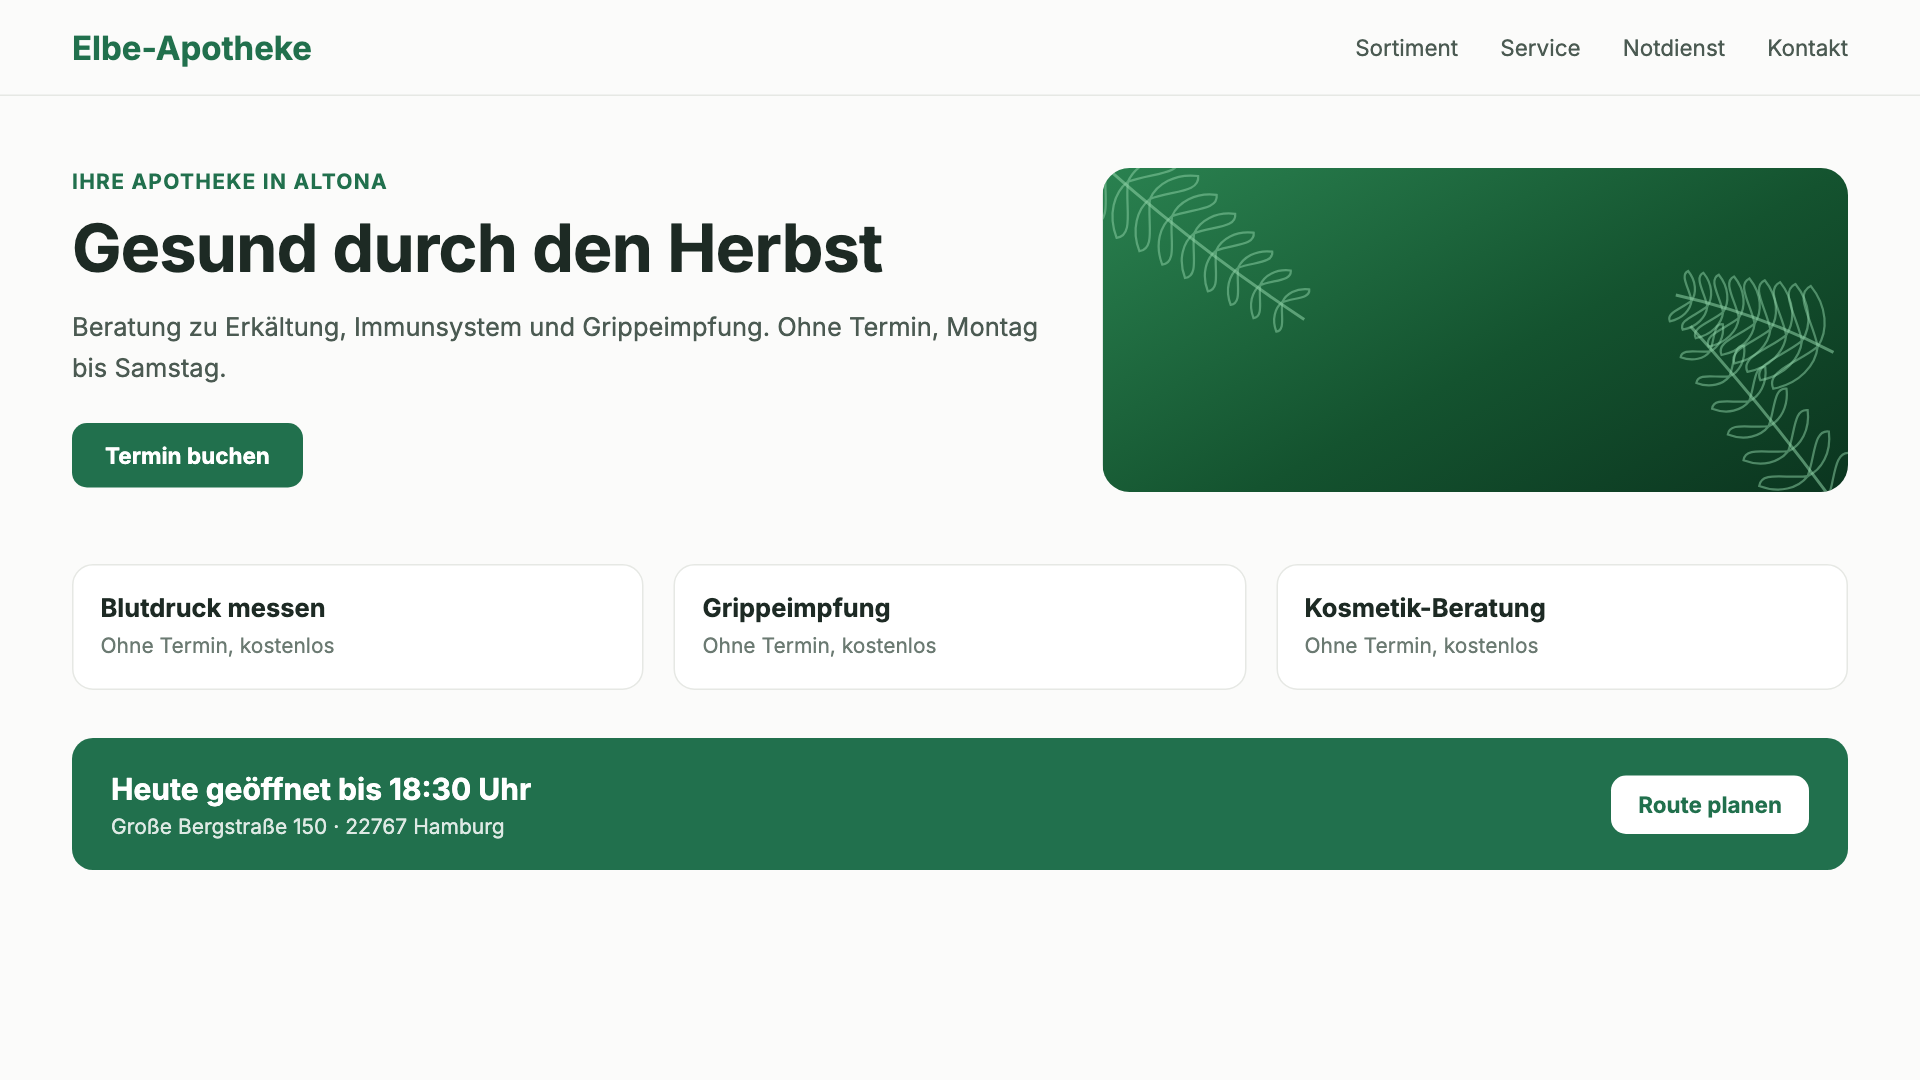This screenshot has height=1080, width=1920.
Task: Click the Gesund durch den Herbst headline
Action: click(x=477, y=248)
